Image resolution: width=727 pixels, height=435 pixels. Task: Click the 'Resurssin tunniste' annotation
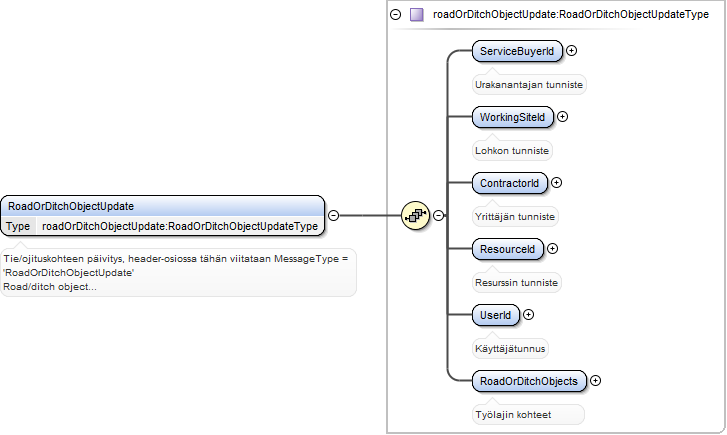pos(517,282)
